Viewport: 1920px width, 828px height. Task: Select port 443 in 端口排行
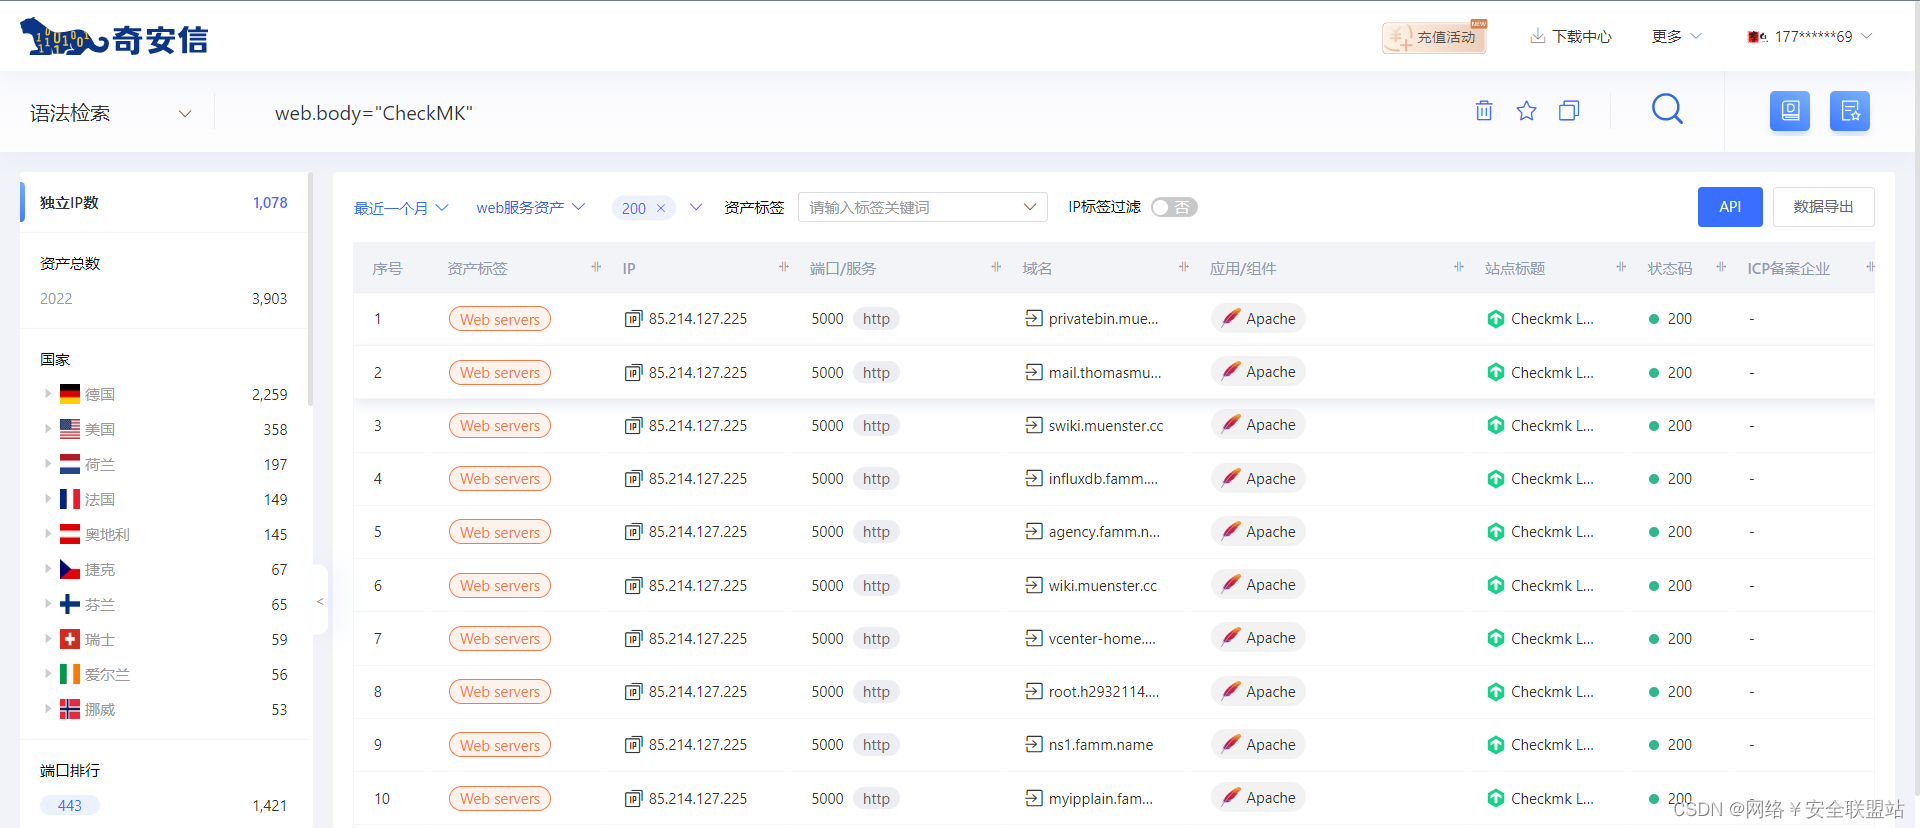pyautogui.click(x=70, y=805)
